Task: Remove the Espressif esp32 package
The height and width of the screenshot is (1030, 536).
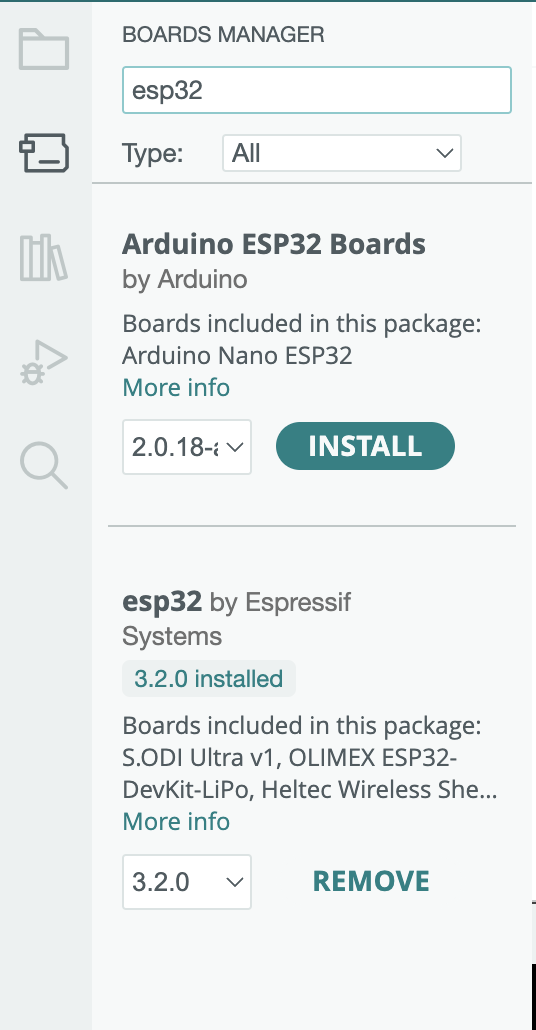Action: point(371,882)
